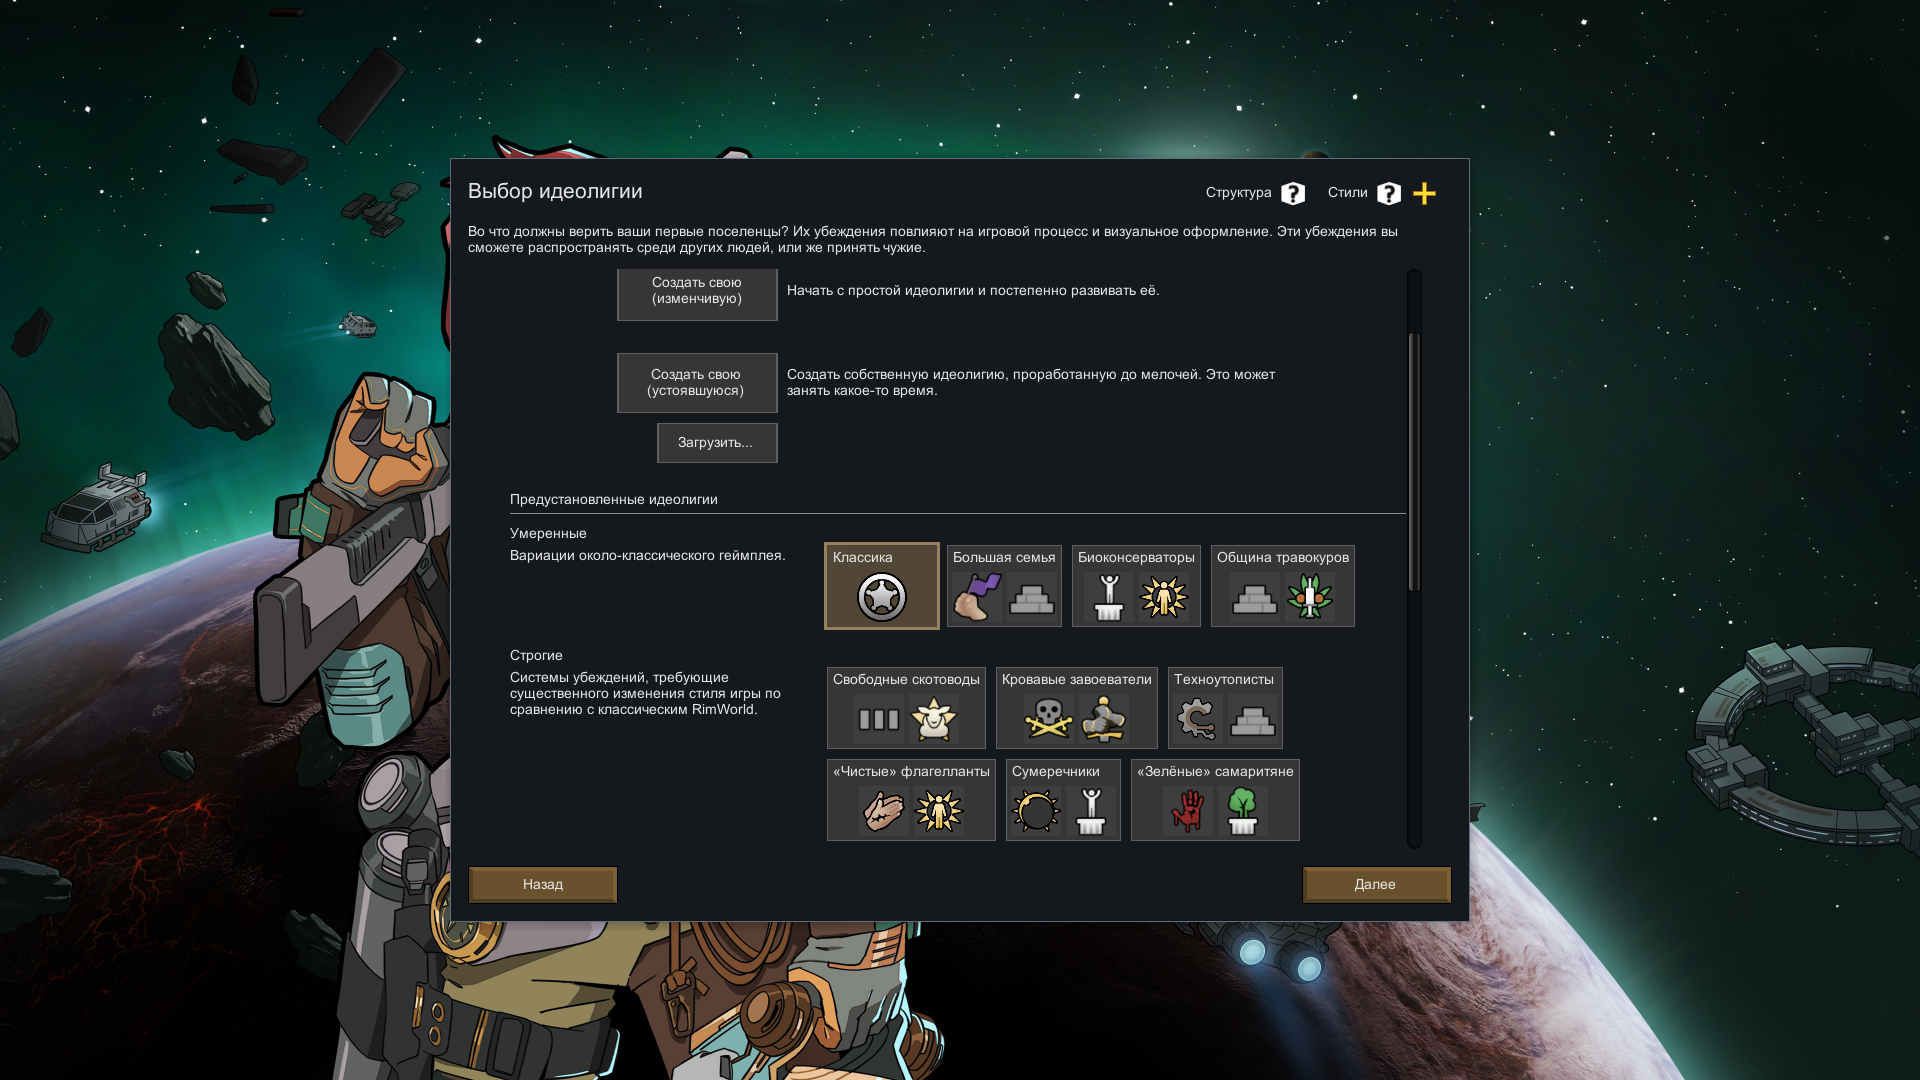
Task: Select the Биоконсерваторы preset title
Action: pyautogui.click(x=1136, y=558)
